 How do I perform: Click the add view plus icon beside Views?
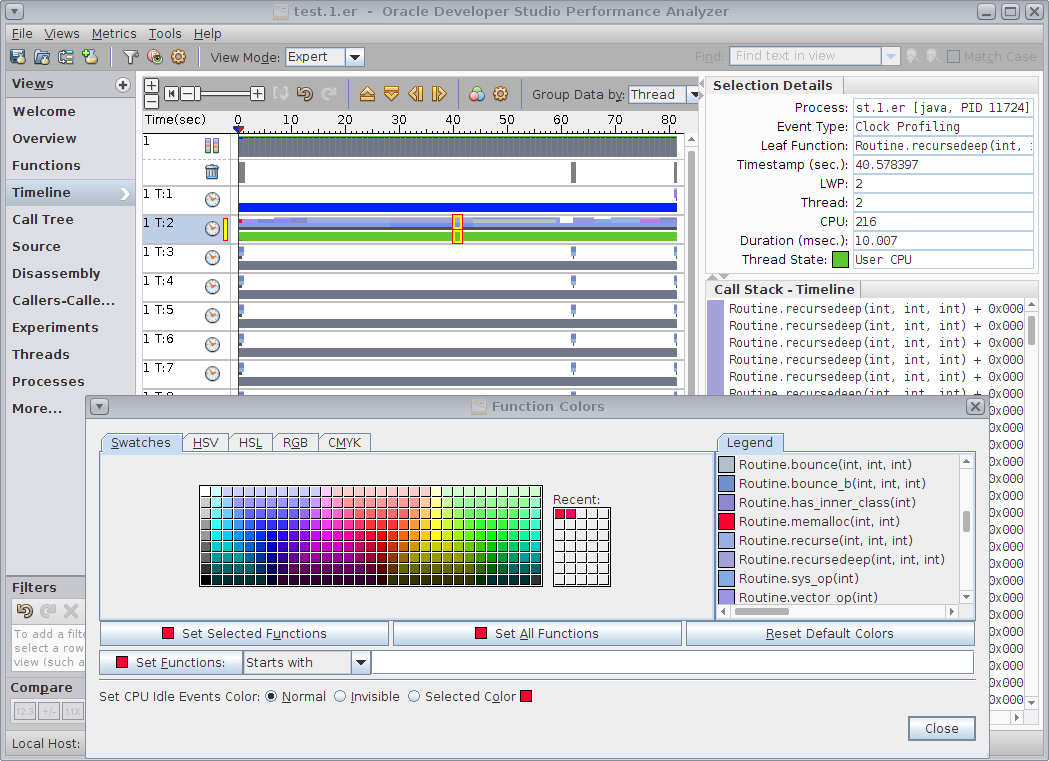(x=123, y=85)
